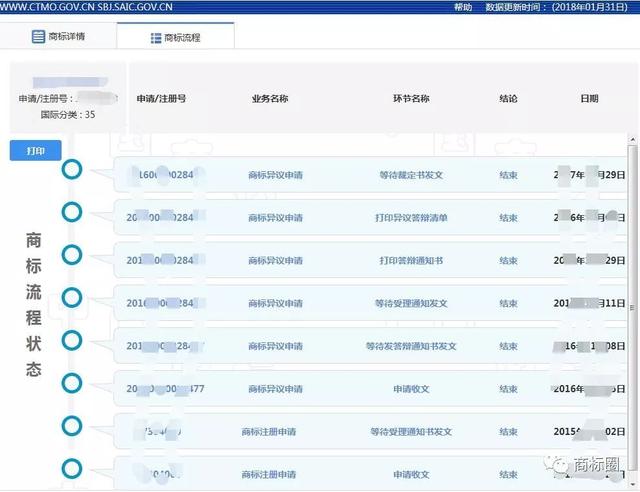Click timeline circle for 等待发答辩通知书发文 row

point(72,341)
